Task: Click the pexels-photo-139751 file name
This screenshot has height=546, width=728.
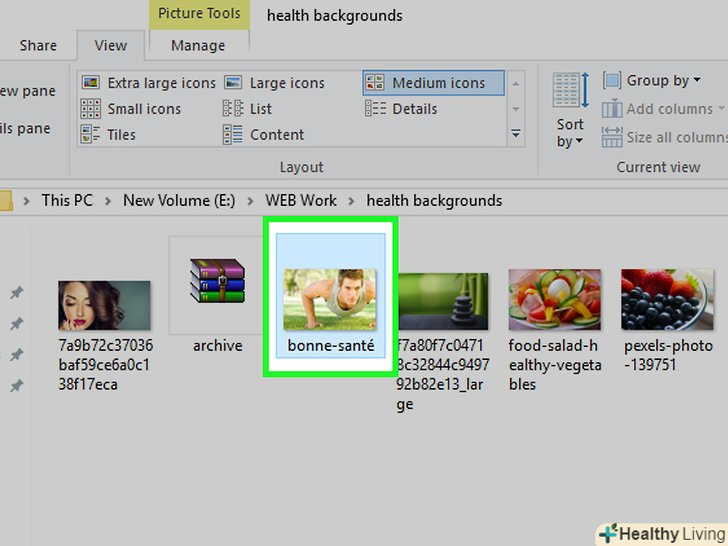Action: (668, 355)
